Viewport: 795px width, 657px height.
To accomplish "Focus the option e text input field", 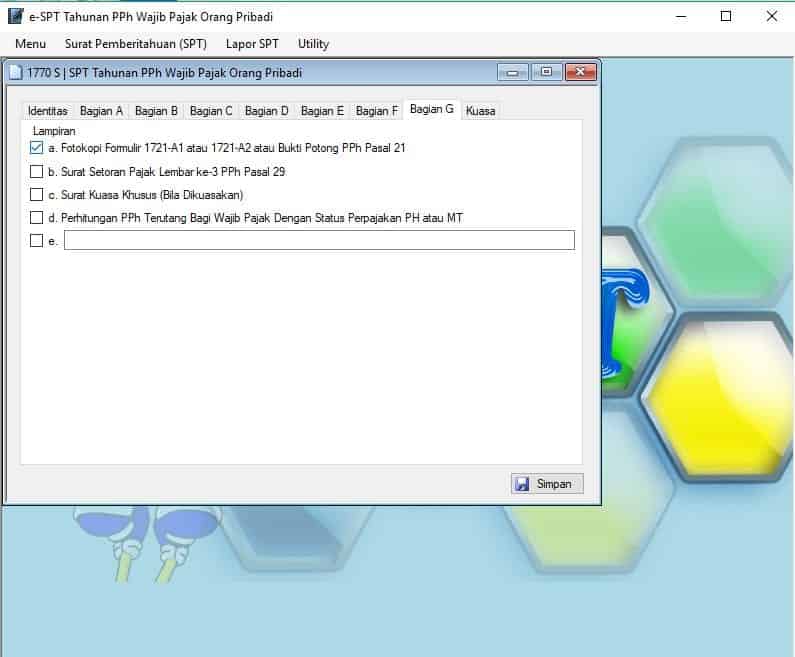I will click(x=319, y=240).
